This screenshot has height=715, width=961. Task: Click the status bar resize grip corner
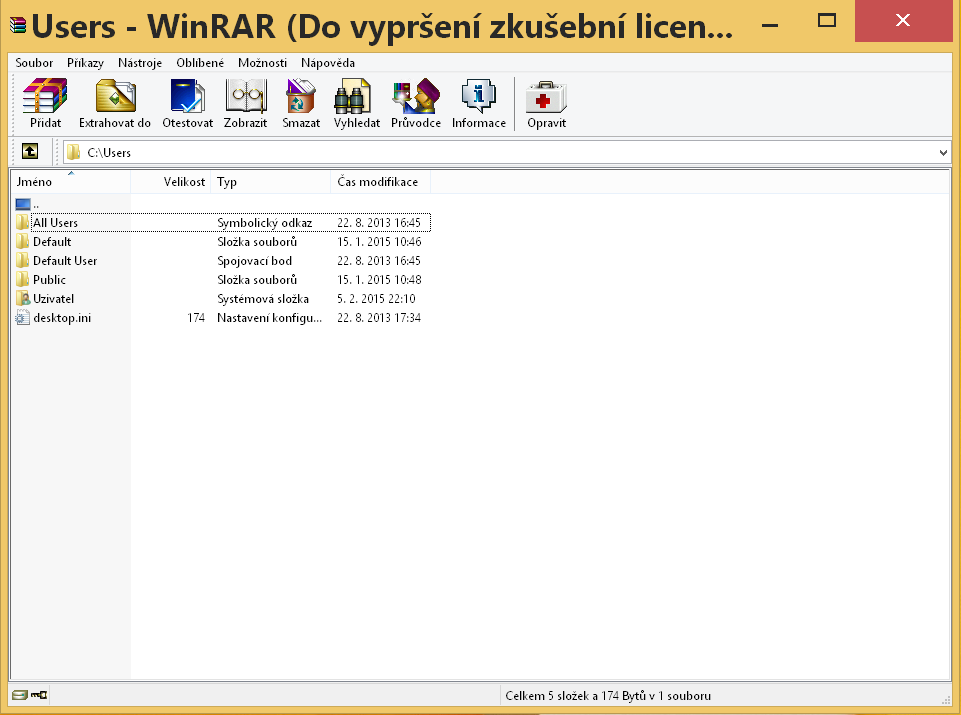[x=946, y=698]
